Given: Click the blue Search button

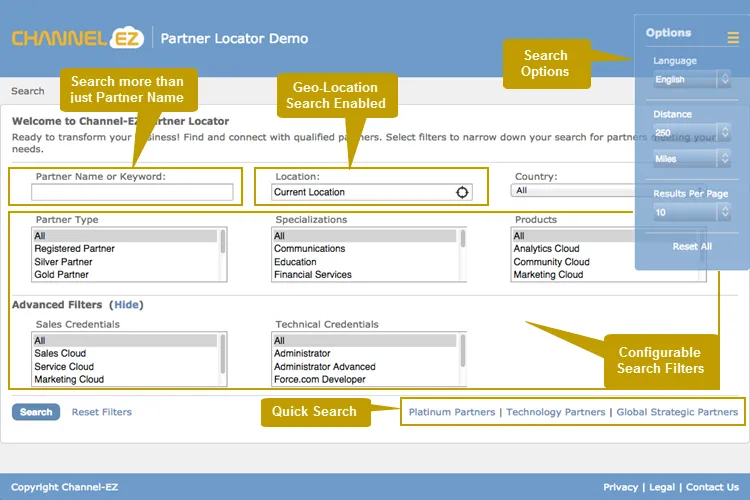Looking at the screenshot, I should click(36, 412).
